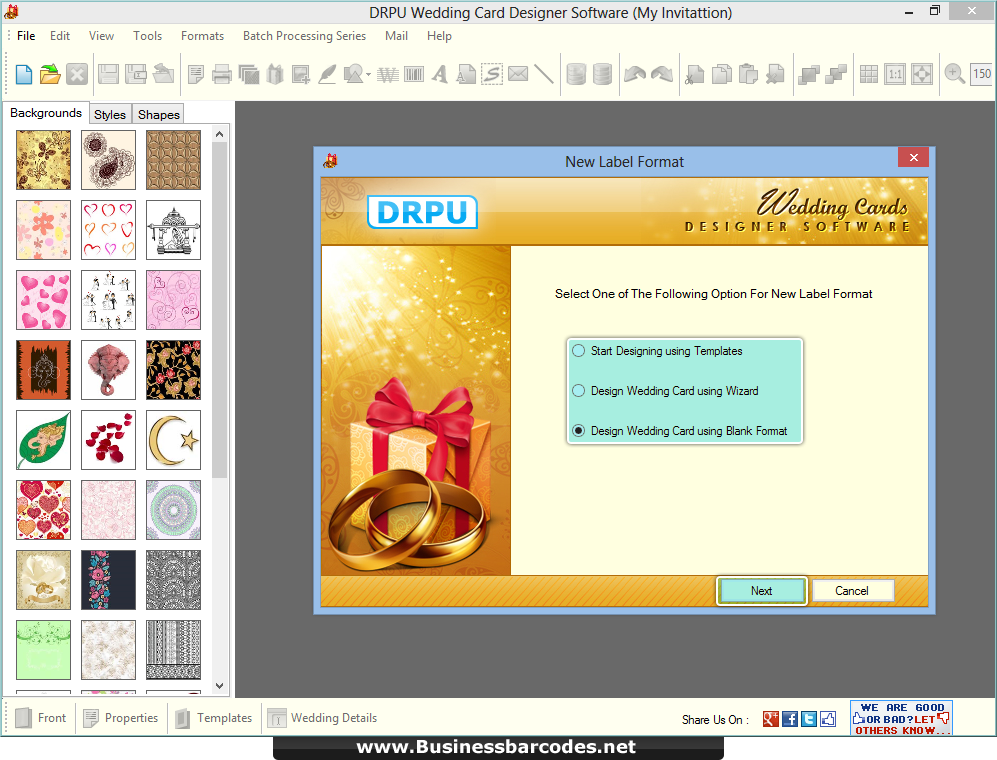Click the New document toolbar icon

(x=24, y=74)
